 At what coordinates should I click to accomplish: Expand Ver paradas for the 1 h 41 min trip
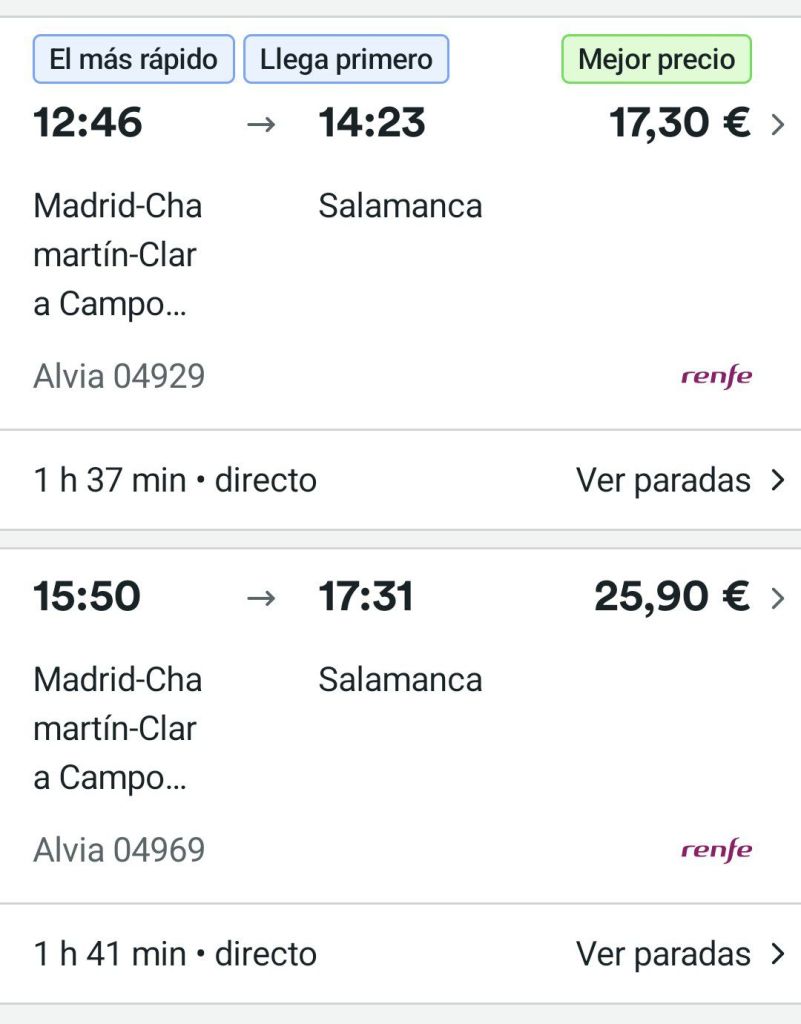tap(680, 954)
